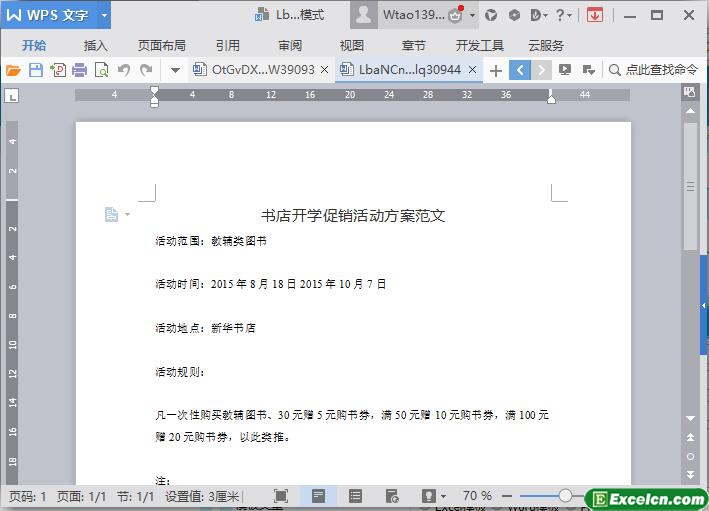Click 页码: 1 in status bar
The image size is (709, 511).
(28, 497)
